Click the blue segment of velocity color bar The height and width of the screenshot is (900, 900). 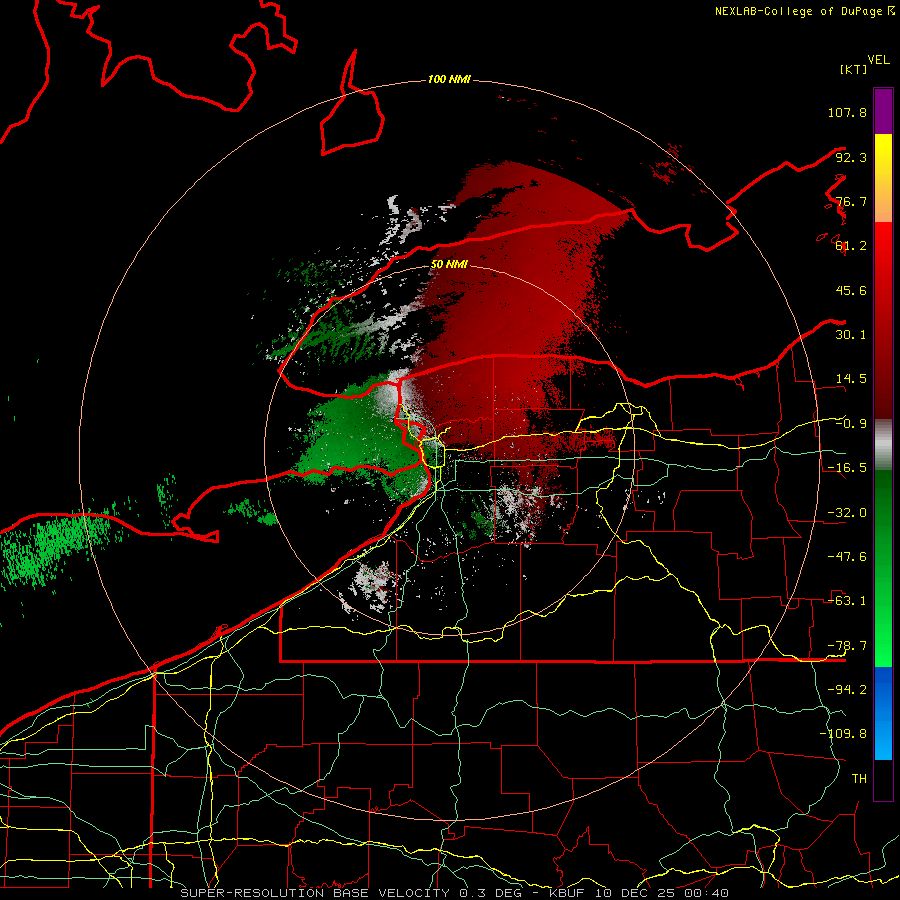click(x=883, y=713)
